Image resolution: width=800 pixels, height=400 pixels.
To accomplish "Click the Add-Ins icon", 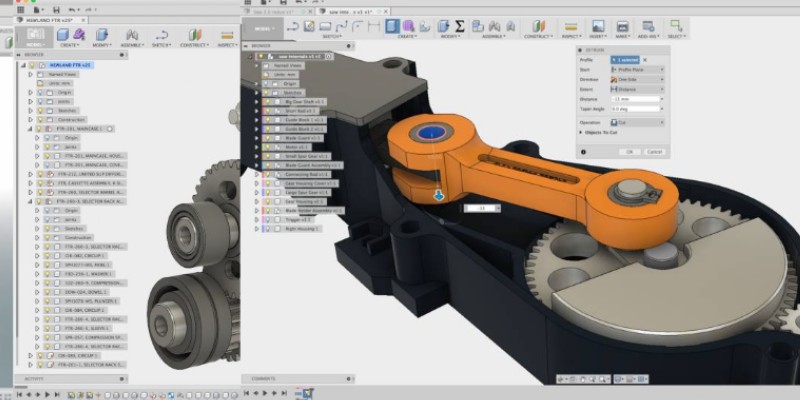I will click(648, 26).
